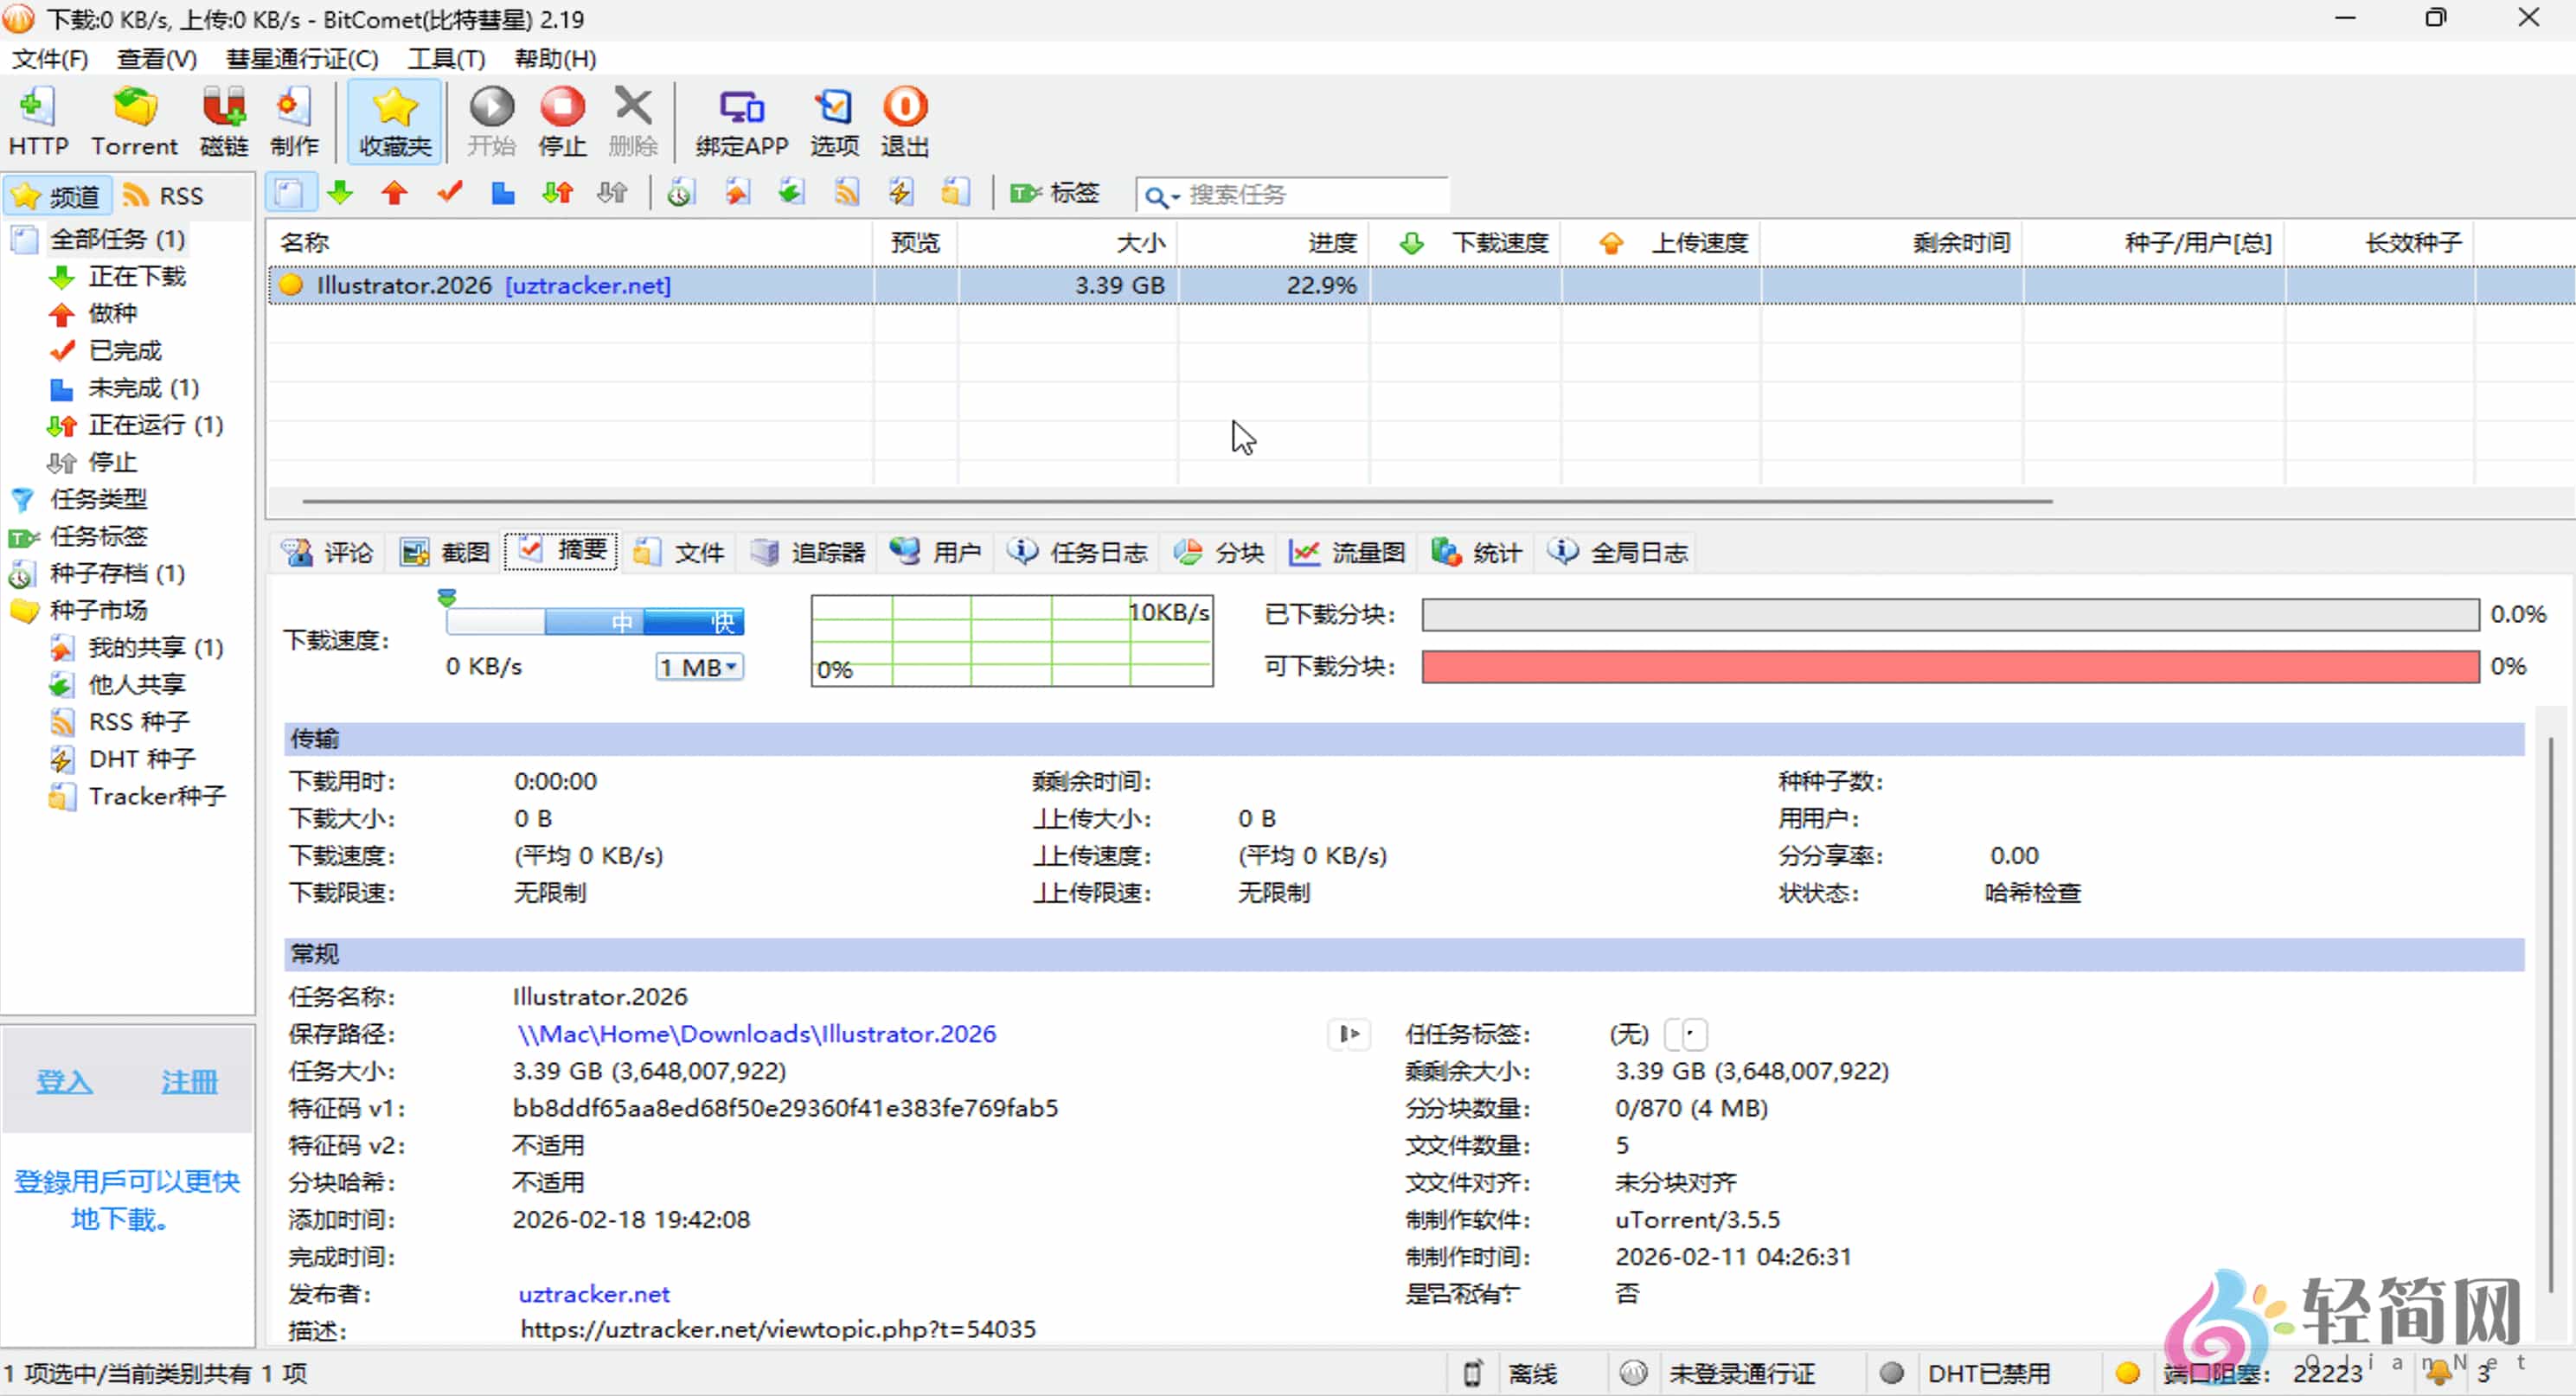
Task: Open a Torrent file
Action: point(134,120)
